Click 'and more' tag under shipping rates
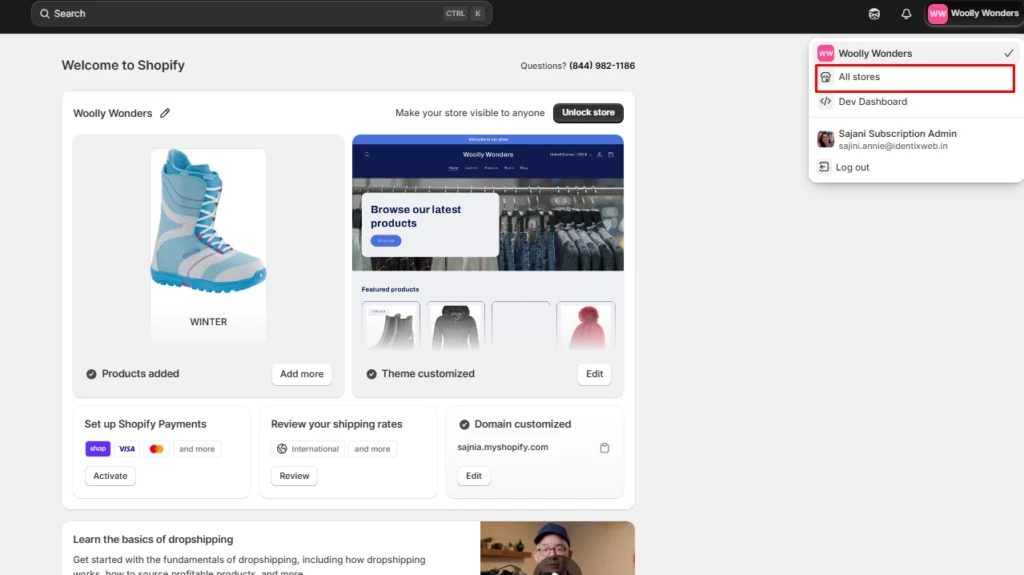The height and width of the screenshot is (575, 1024). coord(372,449)
